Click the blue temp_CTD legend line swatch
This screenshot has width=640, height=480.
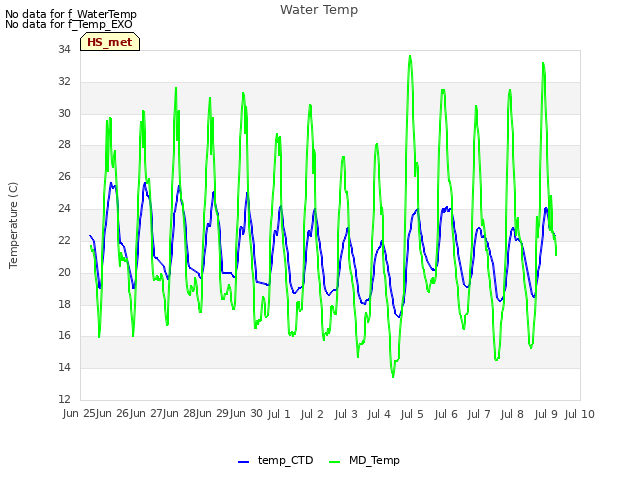click(243, 462)
